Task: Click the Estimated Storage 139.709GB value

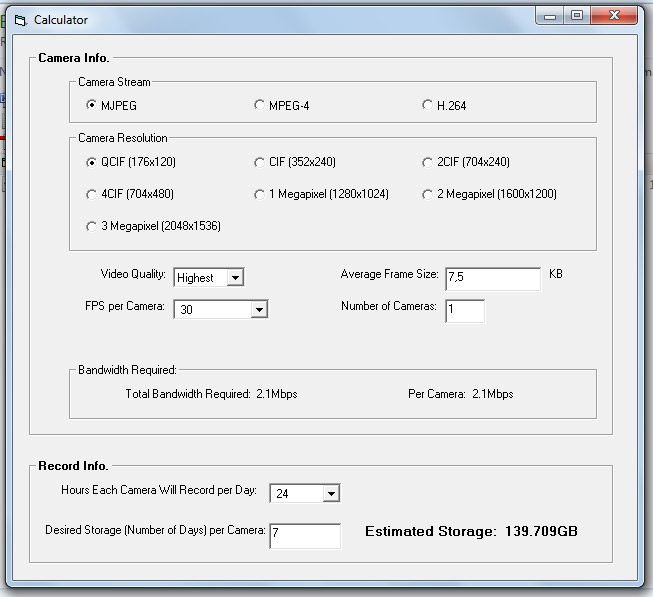Action: click(541, 531)
